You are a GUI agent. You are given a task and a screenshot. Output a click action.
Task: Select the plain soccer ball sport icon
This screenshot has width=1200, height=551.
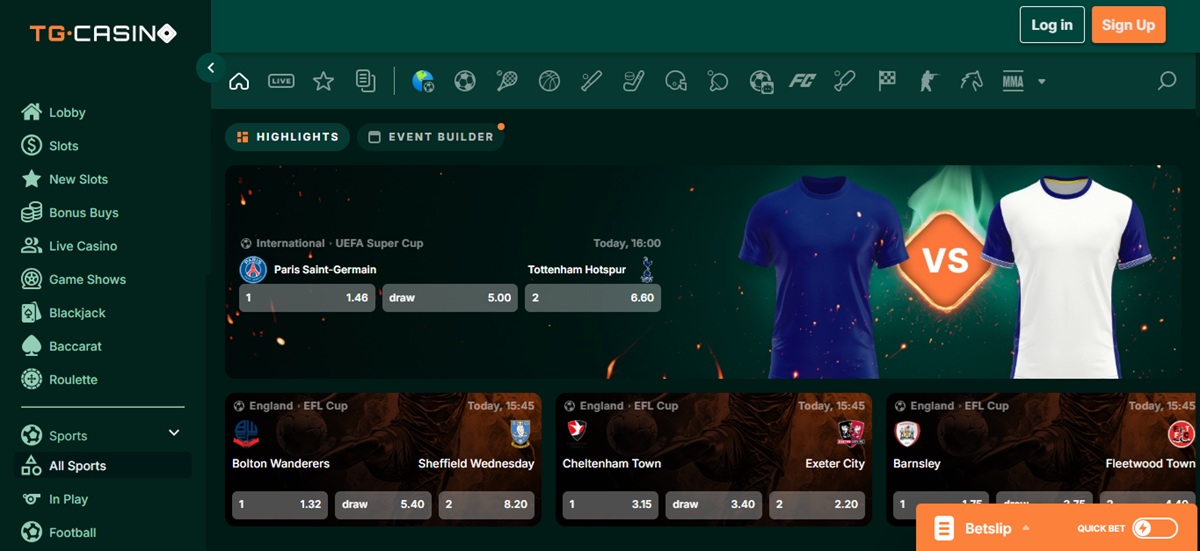pos(465,81)
